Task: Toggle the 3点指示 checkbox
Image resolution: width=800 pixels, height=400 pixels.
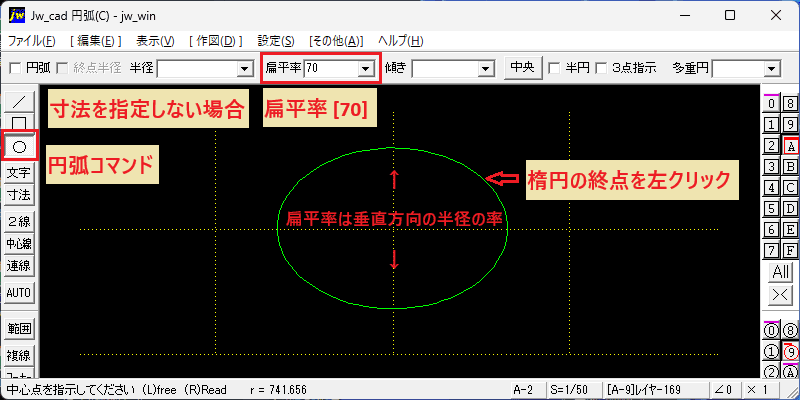Action: click(602, 68)
